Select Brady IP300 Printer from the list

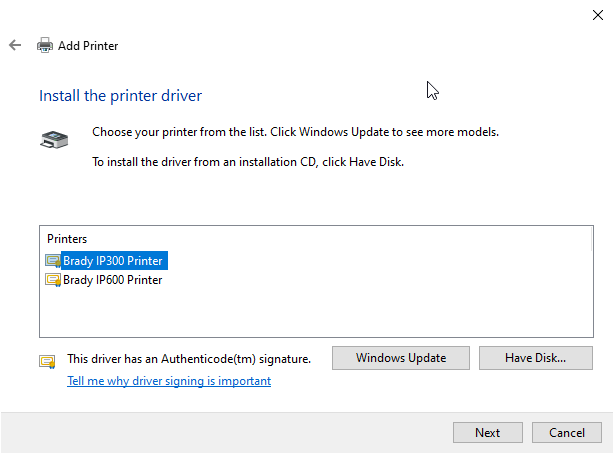[112, 261]
